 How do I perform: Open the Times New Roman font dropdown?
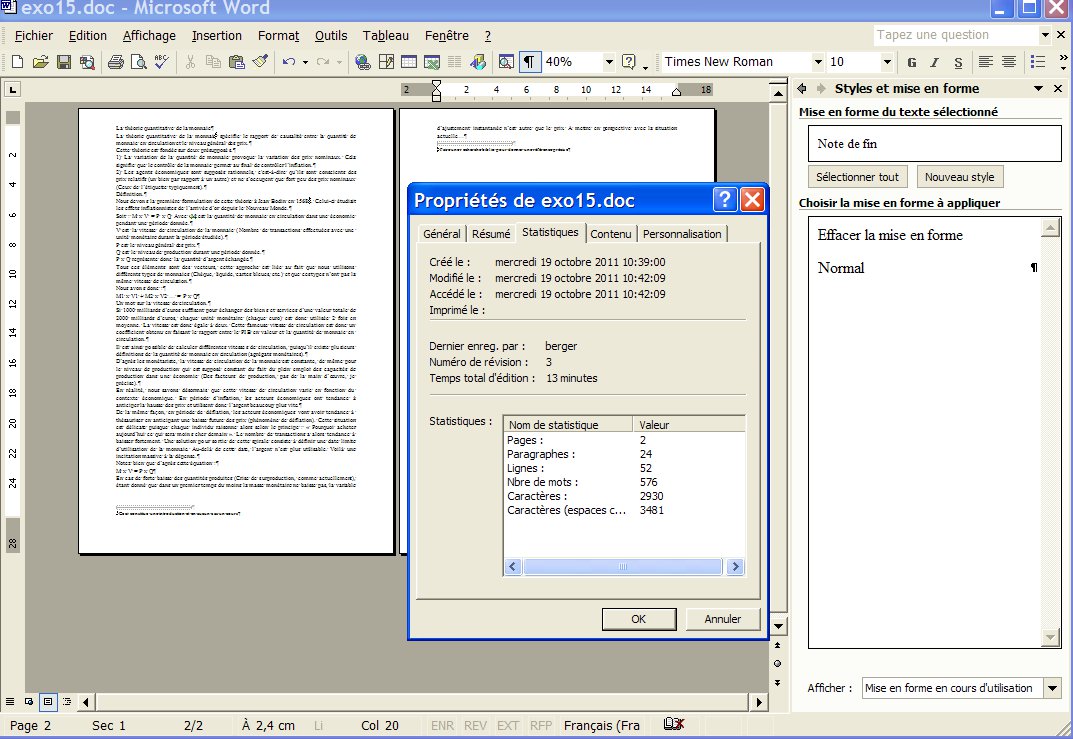coord(817,62)
